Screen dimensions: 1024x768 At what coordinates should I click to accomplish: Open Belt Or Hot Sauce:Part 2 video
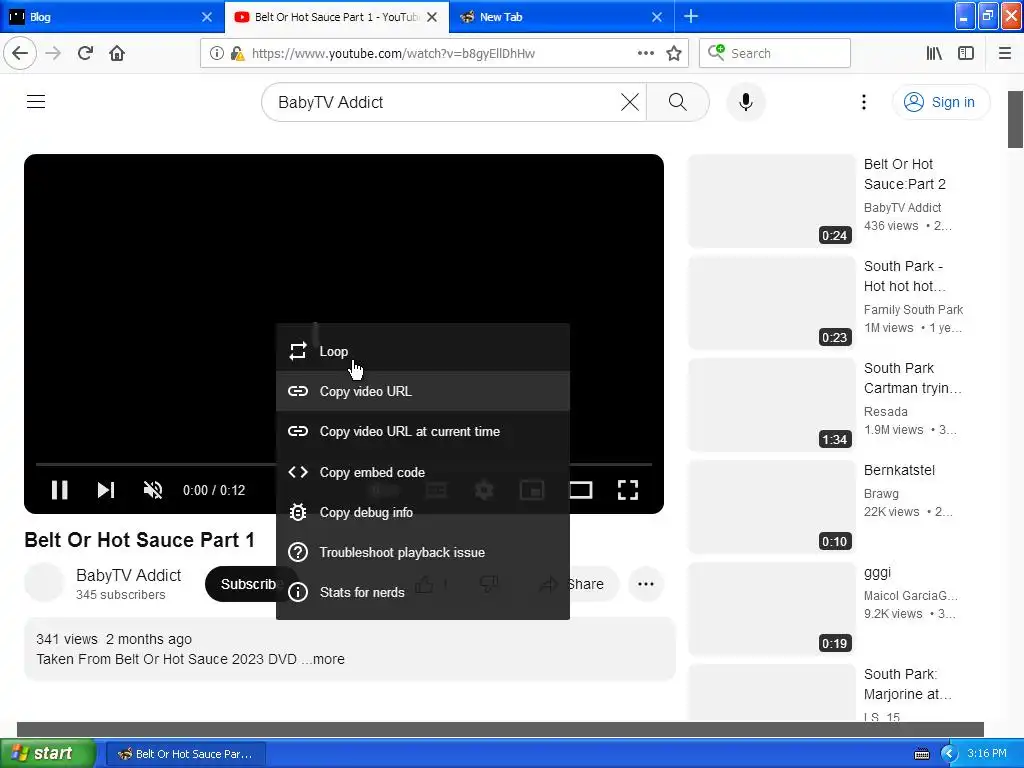(x=904, y=174)
